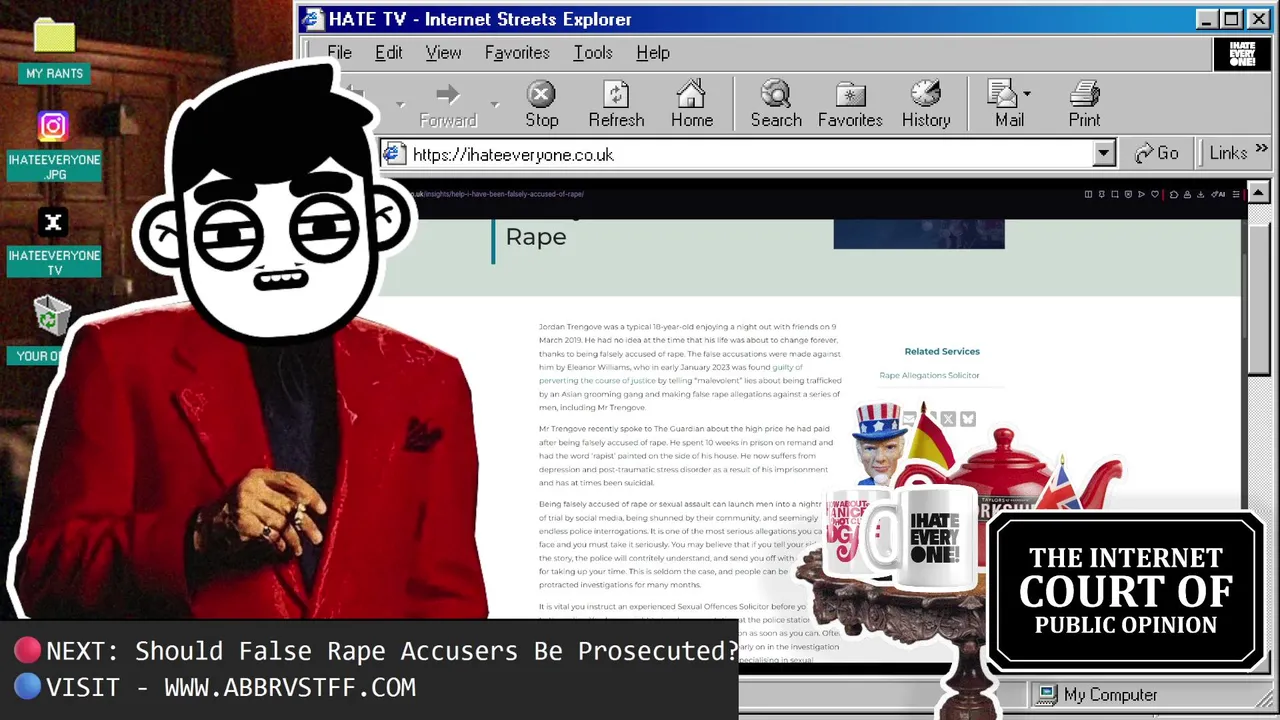Share article via X icon
Viewport: 1280px width, 720px height.
(948, 419)
